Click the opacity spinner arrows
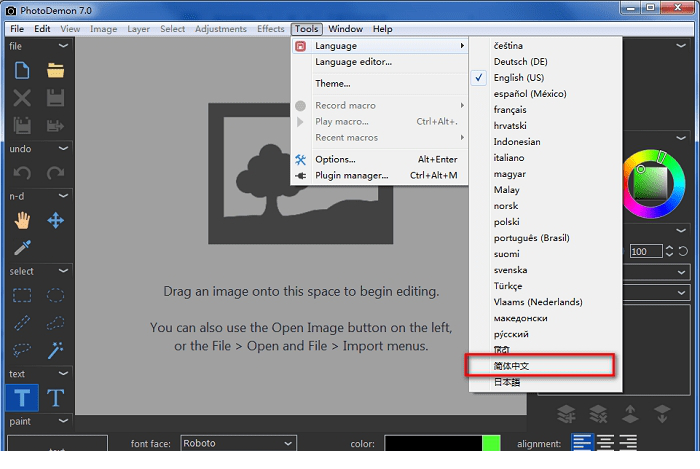The width and height of the screenshot is (700, 469). (x=669, y=251)
